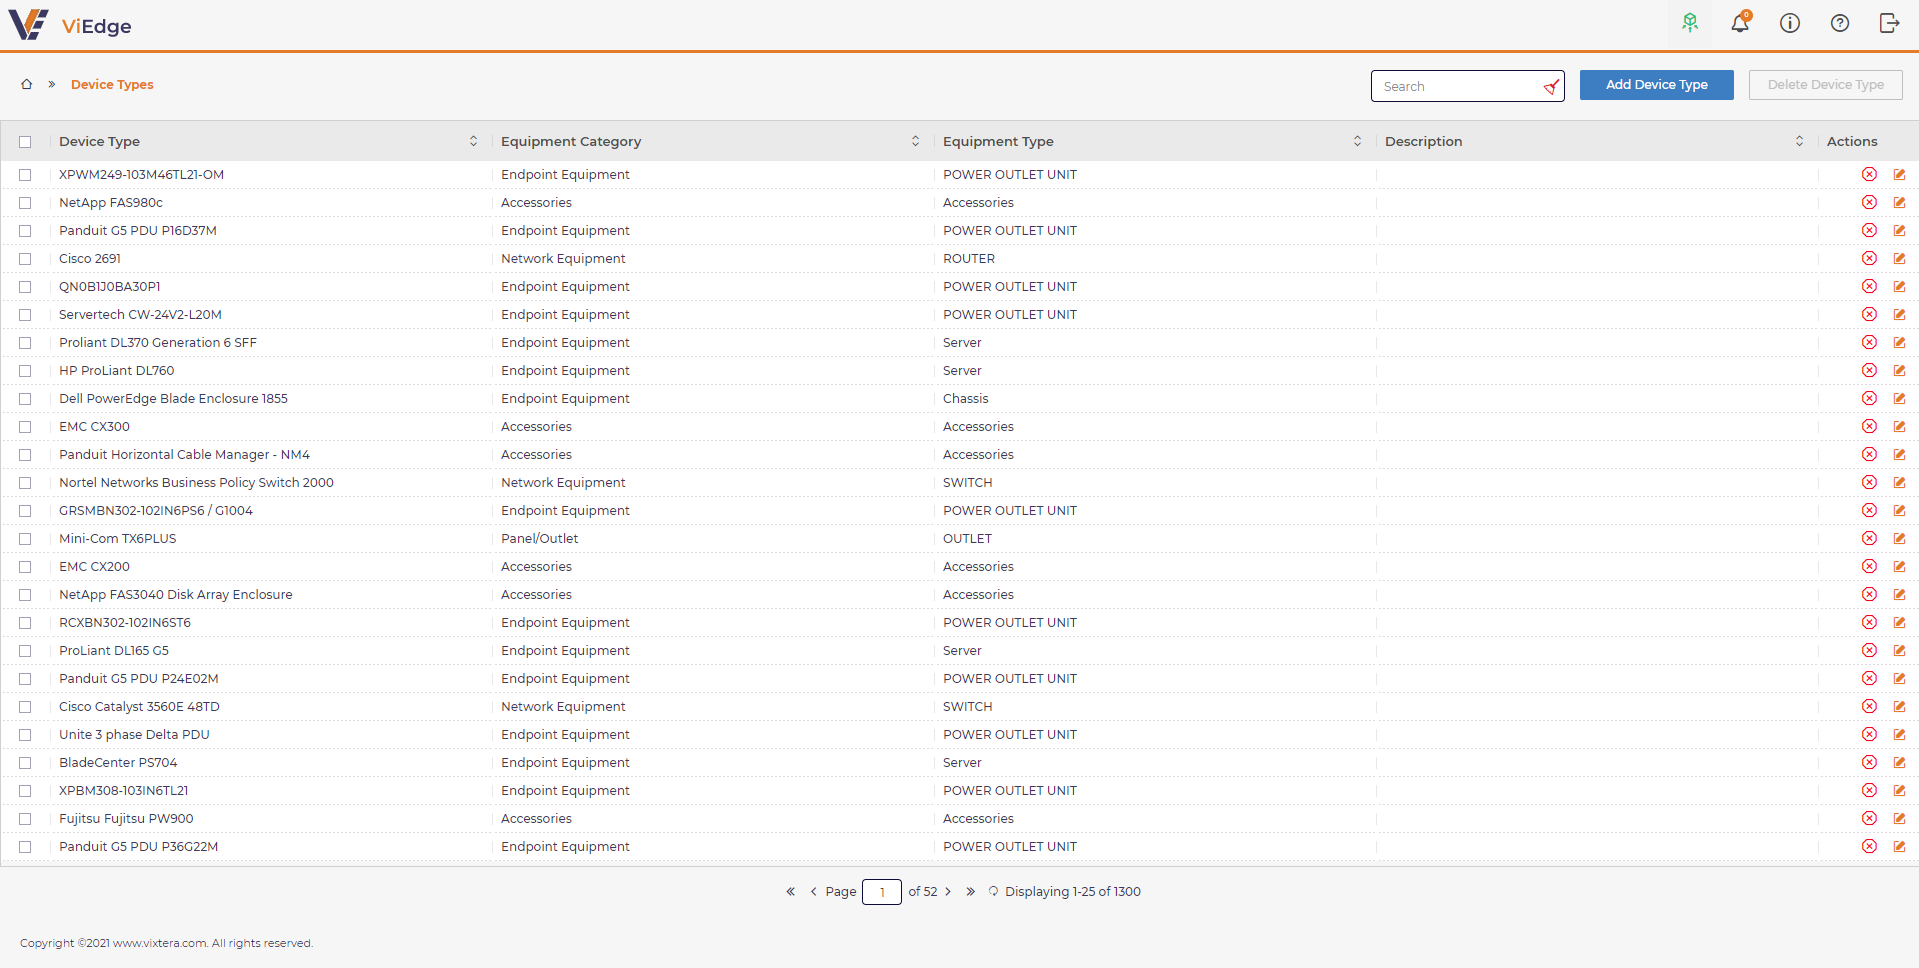
Task: Toggle the select-all header checkbox
Action: tap(25, 142)
